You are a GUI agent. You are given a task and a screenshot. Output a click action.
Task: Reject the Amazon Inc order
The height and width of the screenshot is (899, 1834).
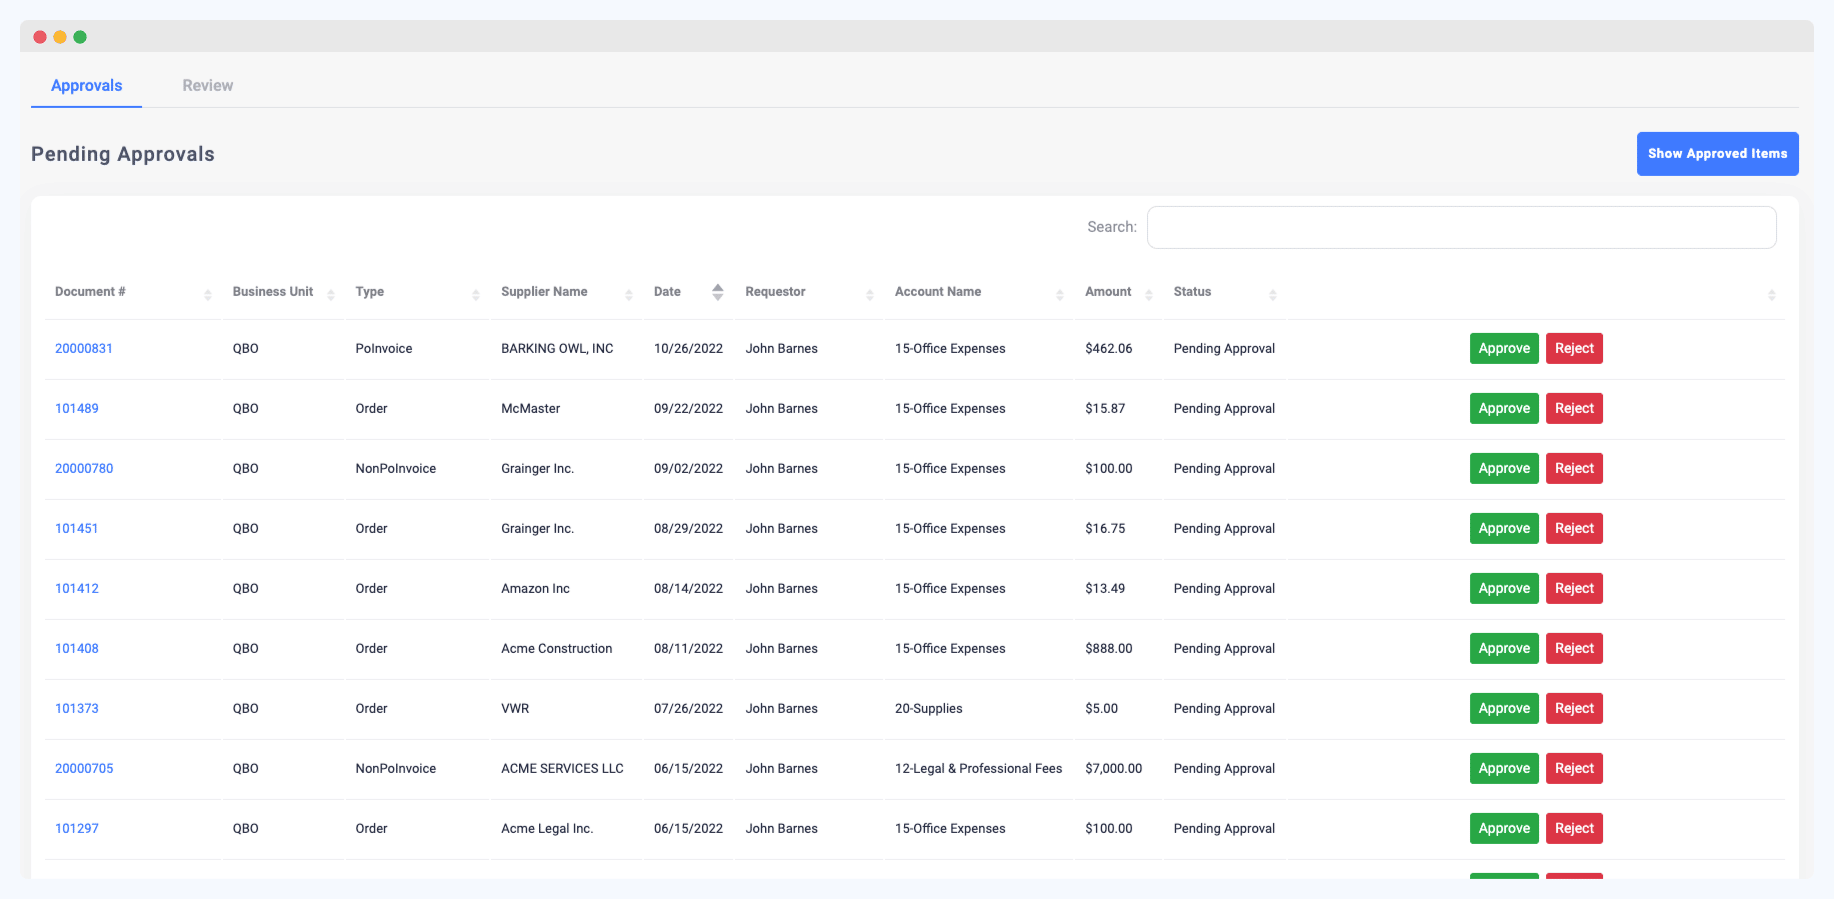click(1574, 589)
